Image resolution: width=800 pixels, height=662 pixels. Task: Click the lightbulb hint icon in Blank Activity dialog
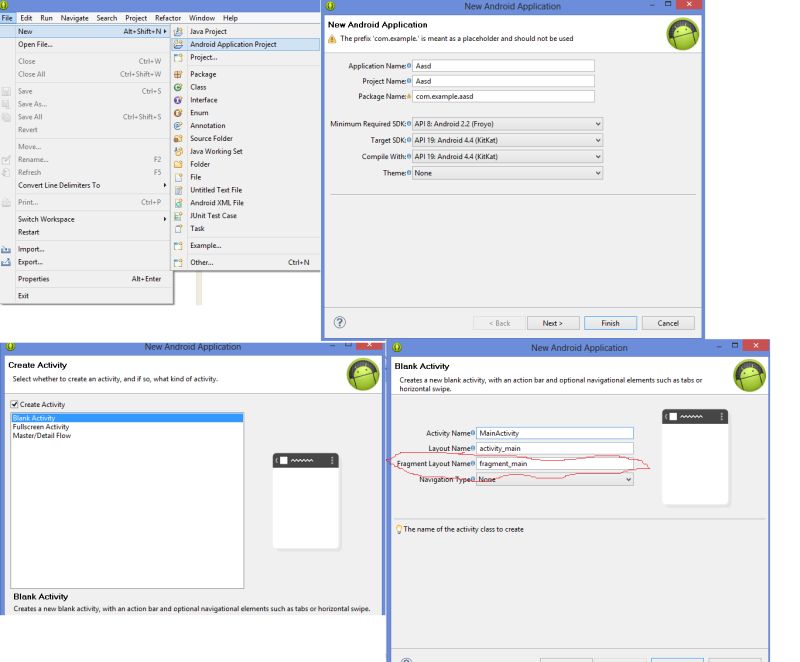click(399, 529)
